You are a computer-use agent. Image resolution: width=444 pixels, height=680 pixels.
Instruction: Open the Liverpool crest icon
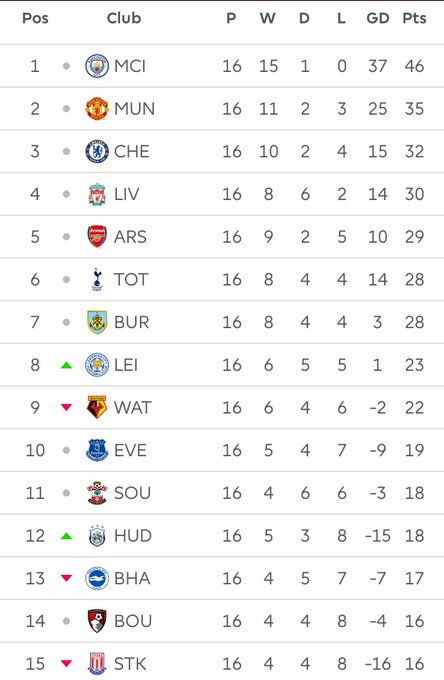pyautogui.click(x=97, y=194)
